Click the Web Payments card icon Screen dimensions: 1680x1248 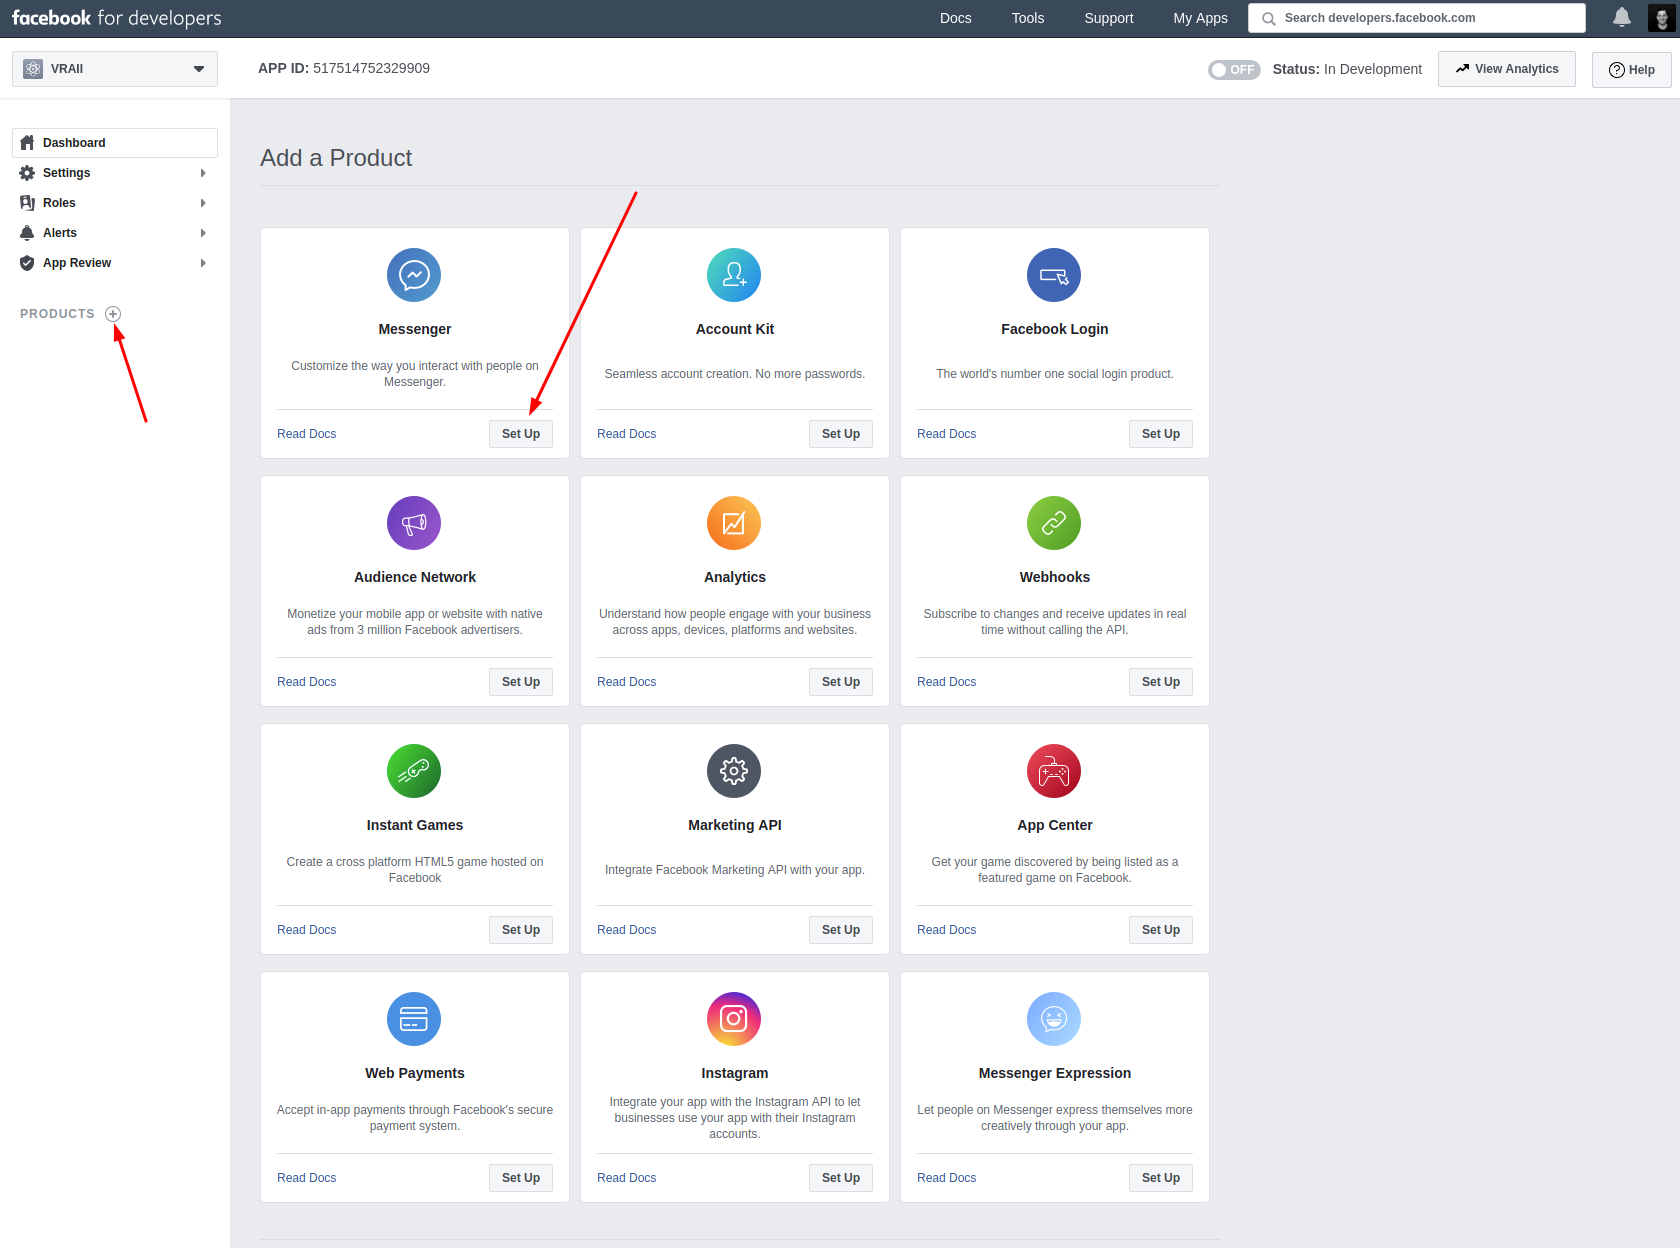414,1019
